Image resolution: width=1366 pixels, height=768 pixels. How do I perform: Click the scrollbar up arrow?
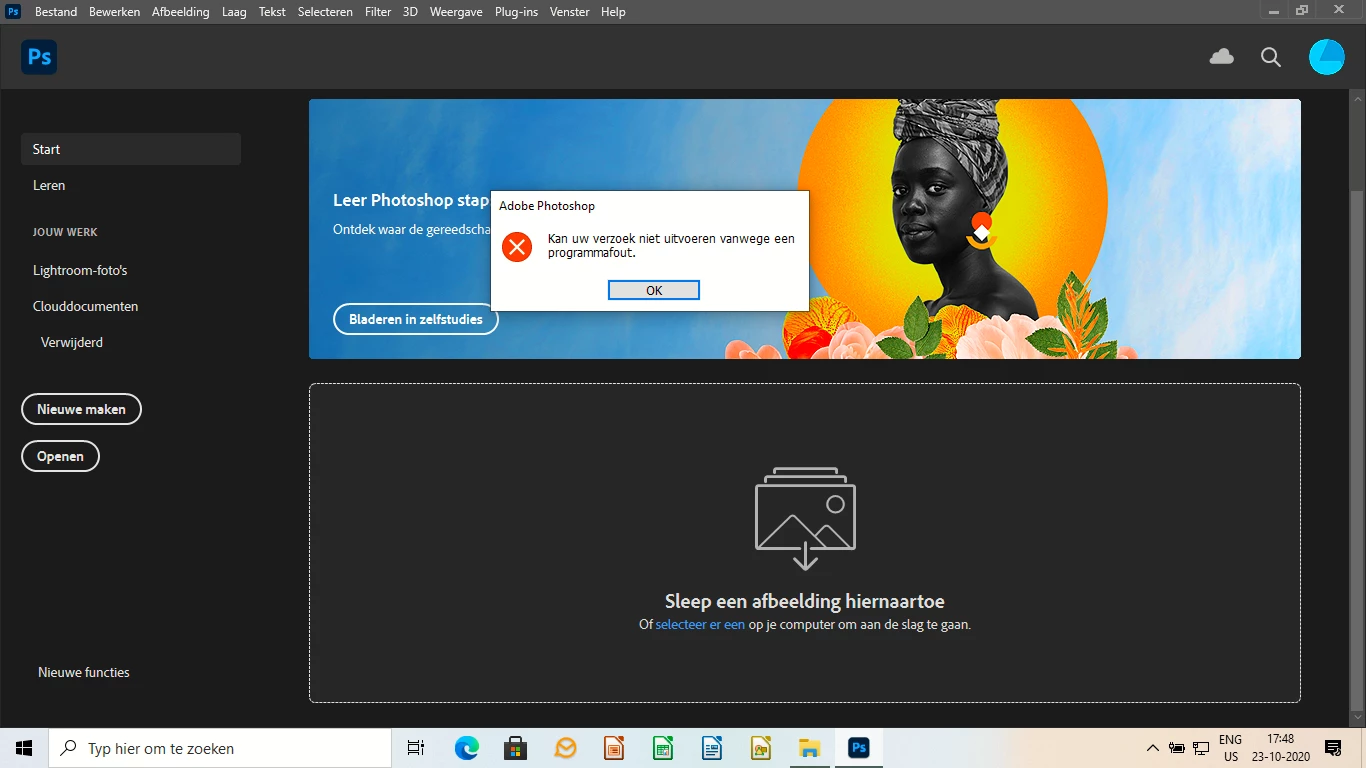[x=1357, y=97]
